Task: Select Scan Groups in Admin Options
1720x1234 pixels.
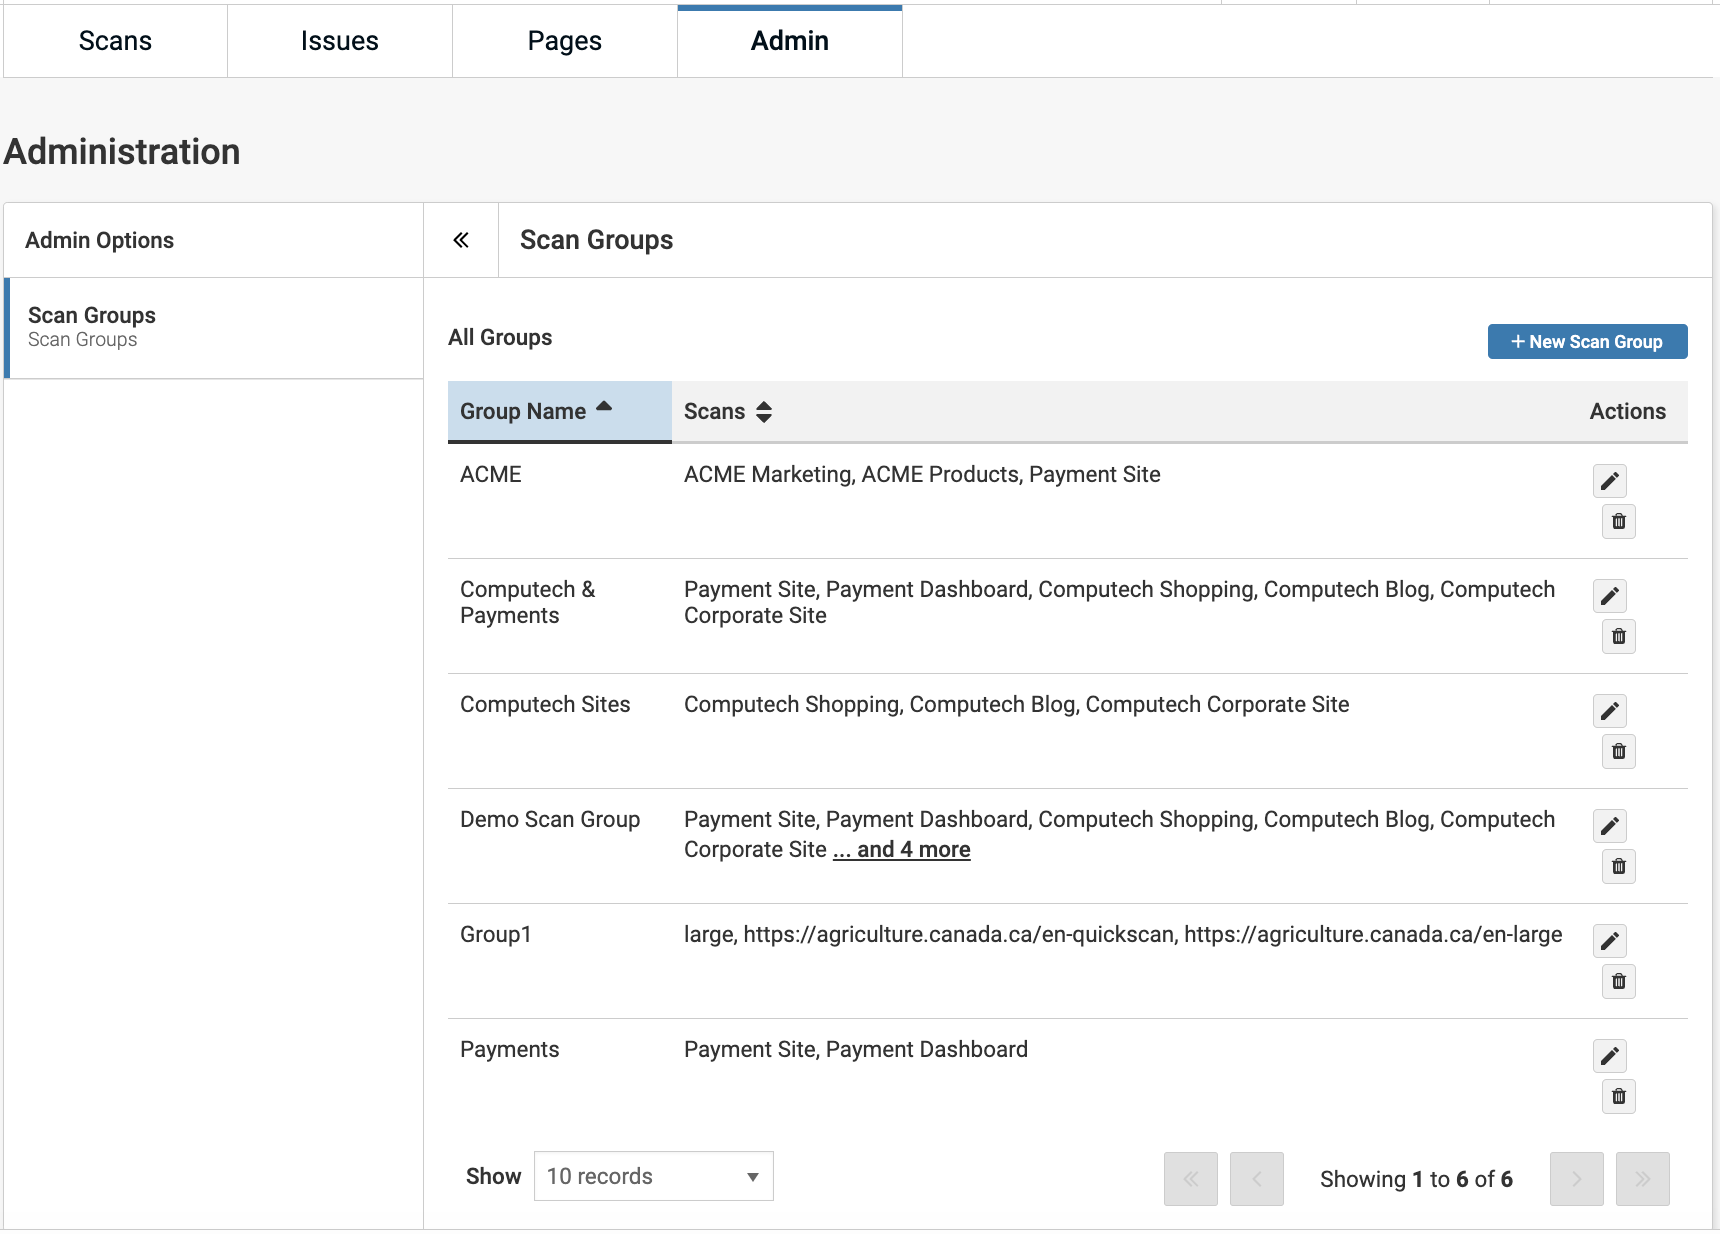Action: 92,327
